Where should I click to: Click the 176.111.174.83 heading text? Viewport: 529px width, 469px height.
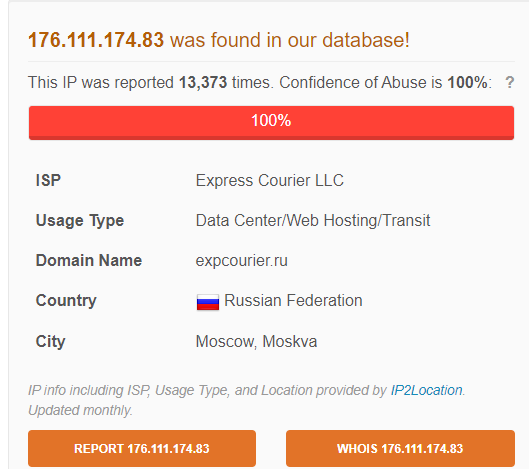coord(96,40)
